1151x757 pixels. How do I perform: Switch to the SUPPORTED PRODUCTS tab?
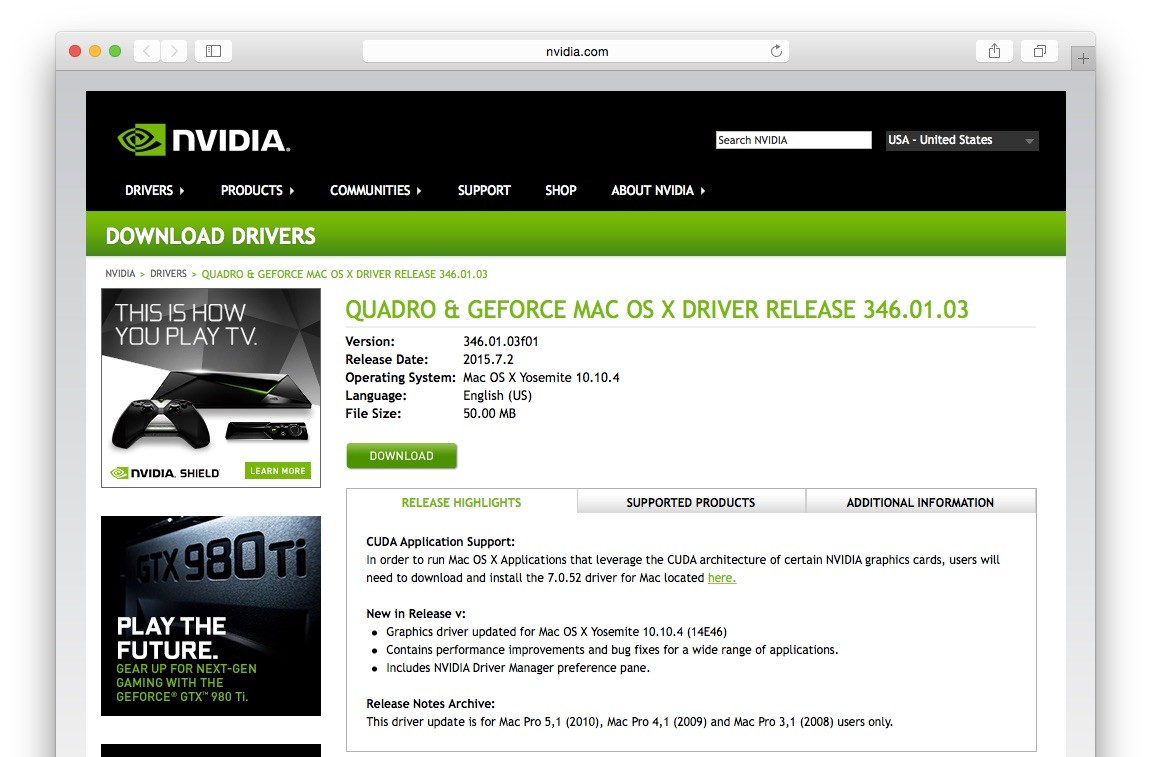(x=691, y=502)
